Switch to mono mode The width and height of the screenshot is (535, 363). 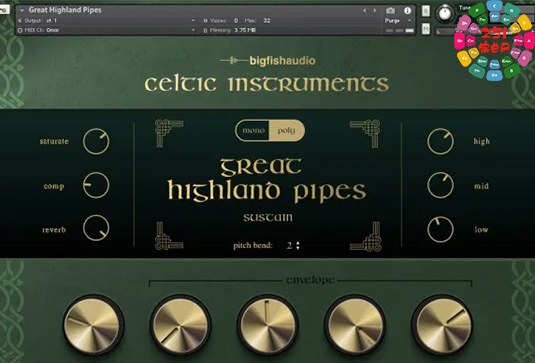coord(253,130)
